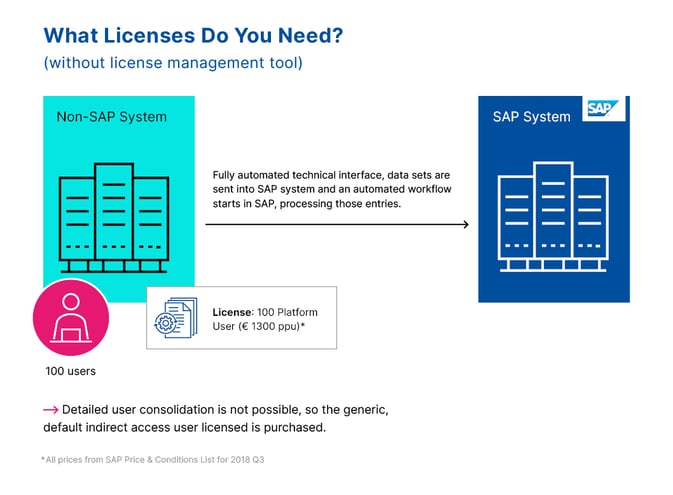Click the '(without license management tool)' subtitle
673x495 pixels.
pos(173,63)
